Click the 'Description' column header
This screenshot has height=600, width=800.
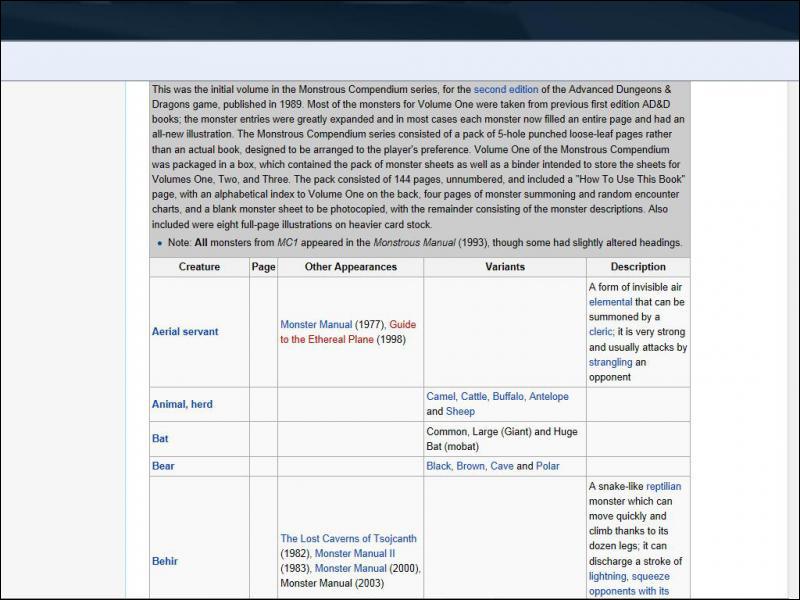[638, 267]
